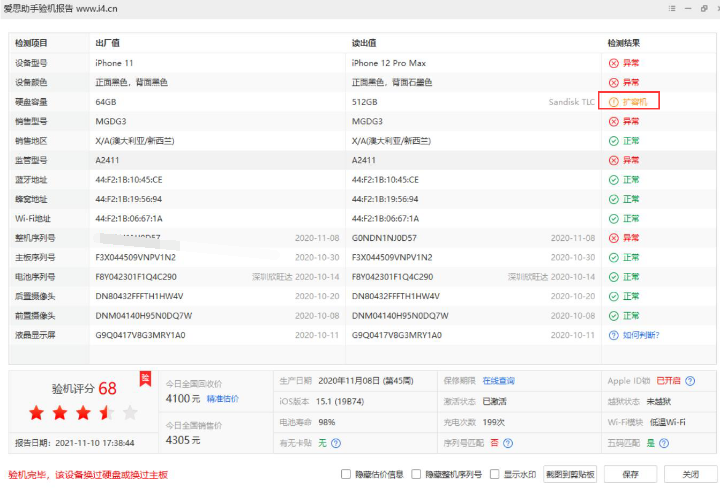The height and width of the screenshot is (504, 723).
Task: Click the 截图到剪贴板 button
Action: coord(571,475)
